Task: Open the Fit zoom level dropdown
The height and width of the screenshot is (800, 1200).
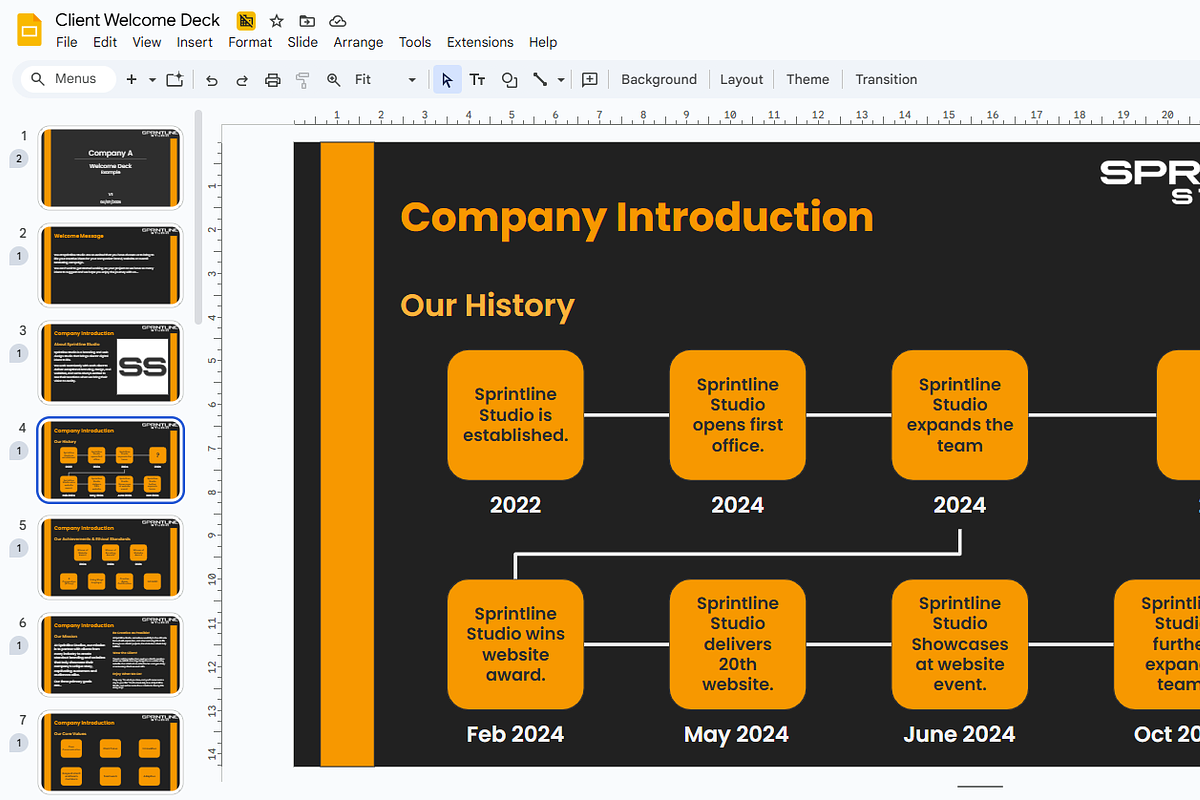Action: coord(385,80)
